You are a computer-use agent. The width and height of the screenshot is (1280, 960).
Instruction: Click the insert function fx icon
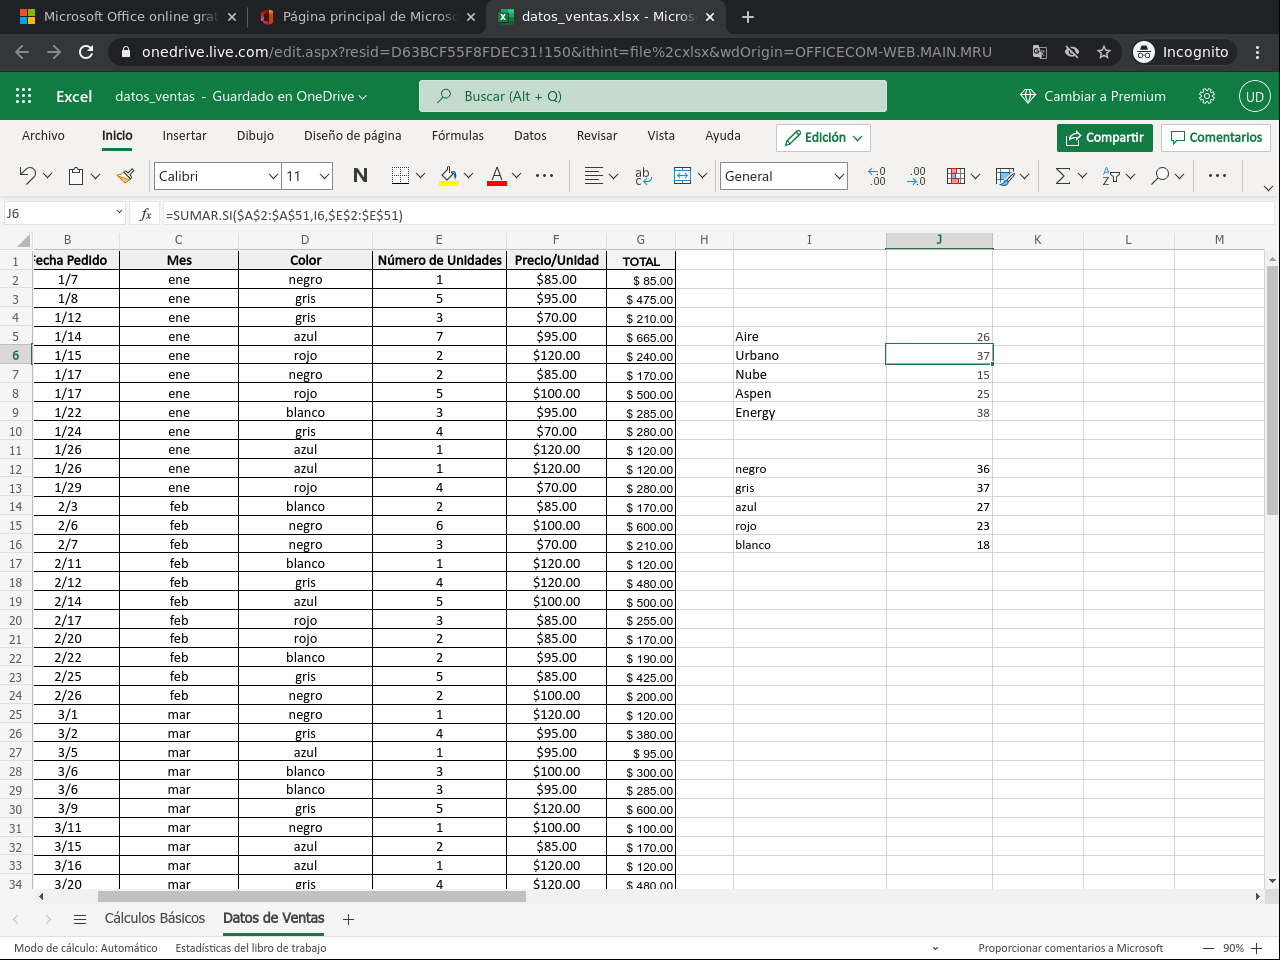pos(146,214)
